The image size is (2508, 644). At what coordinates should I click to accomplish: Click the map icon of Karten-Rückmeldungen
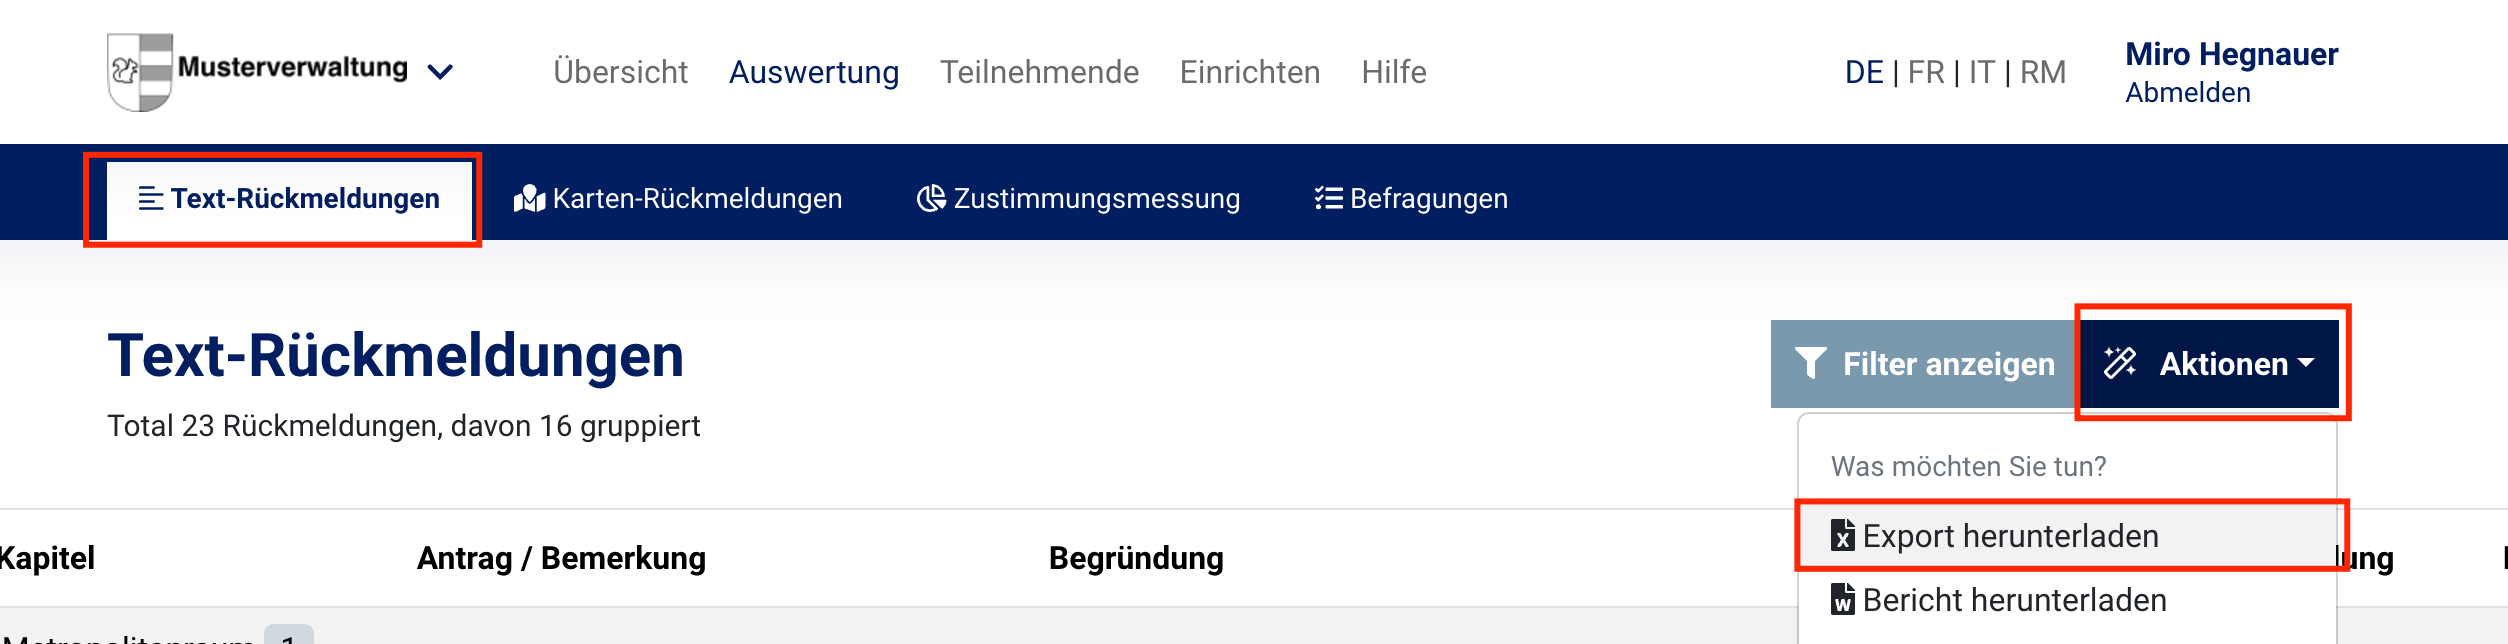529,199
